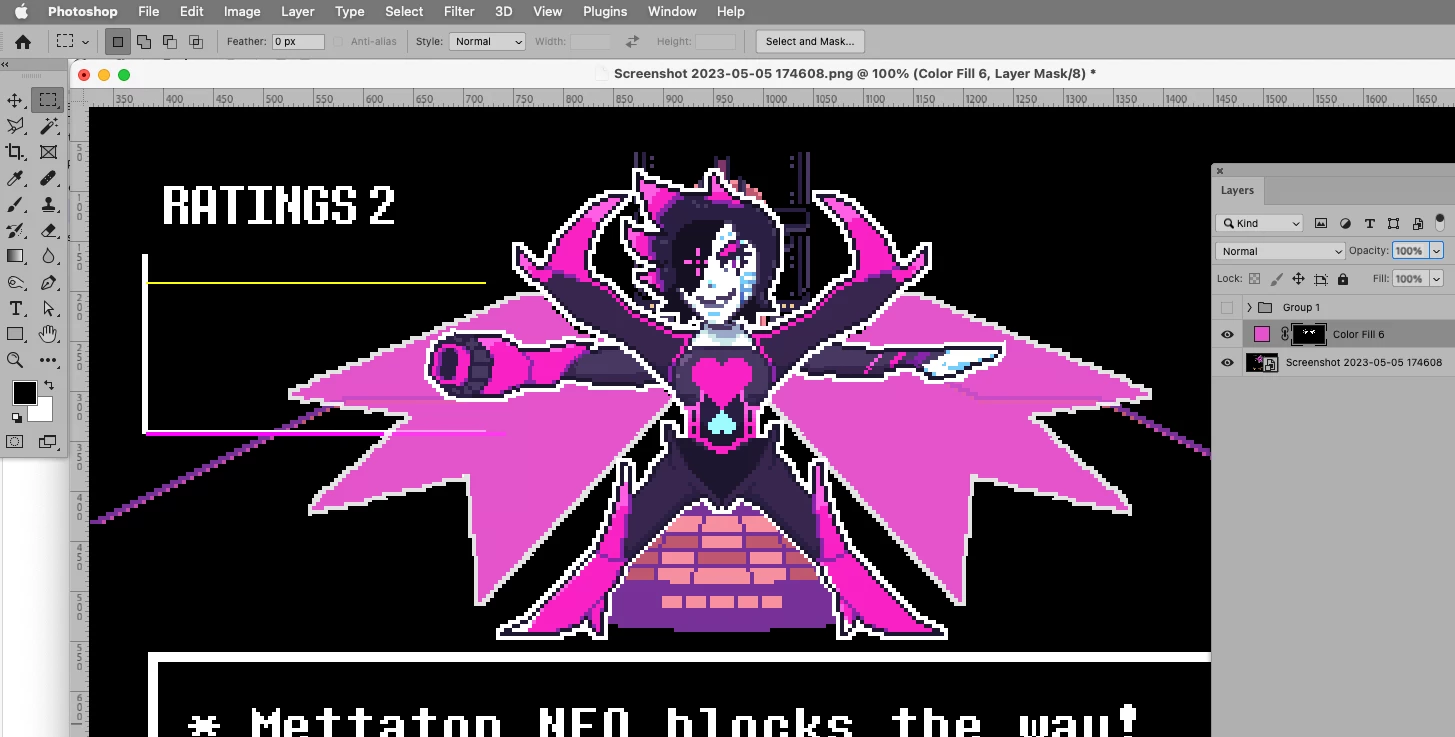This screenshot has width=1455, height=737.
Task: Filter layers for adjustment layers
Action: point(1345,223)
